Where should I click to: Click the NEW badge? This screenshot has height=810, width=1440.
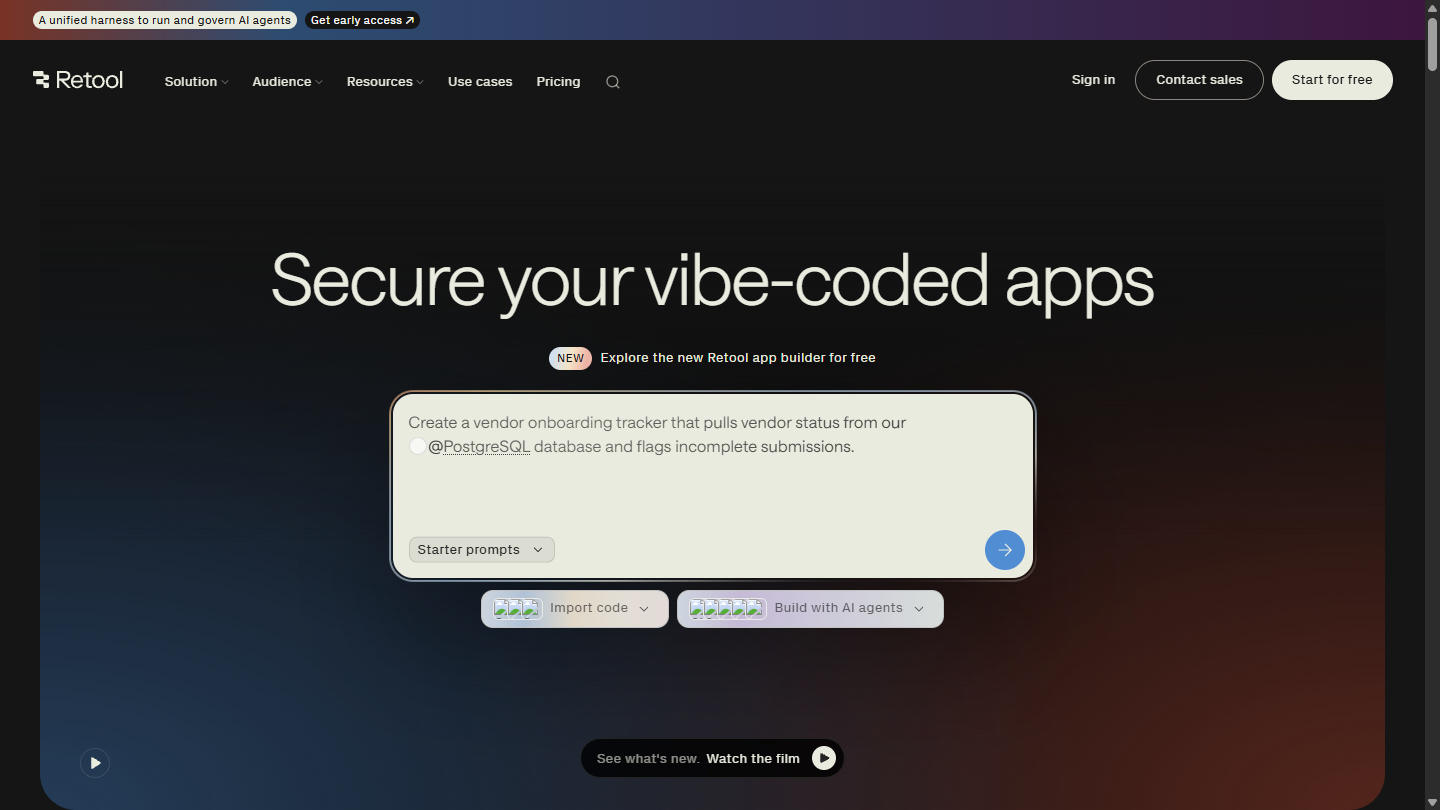point(570,358)
